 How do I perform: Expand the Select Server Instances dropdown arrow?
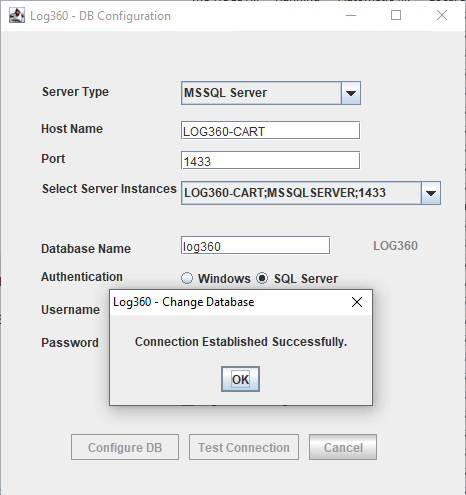pos(431,193)
